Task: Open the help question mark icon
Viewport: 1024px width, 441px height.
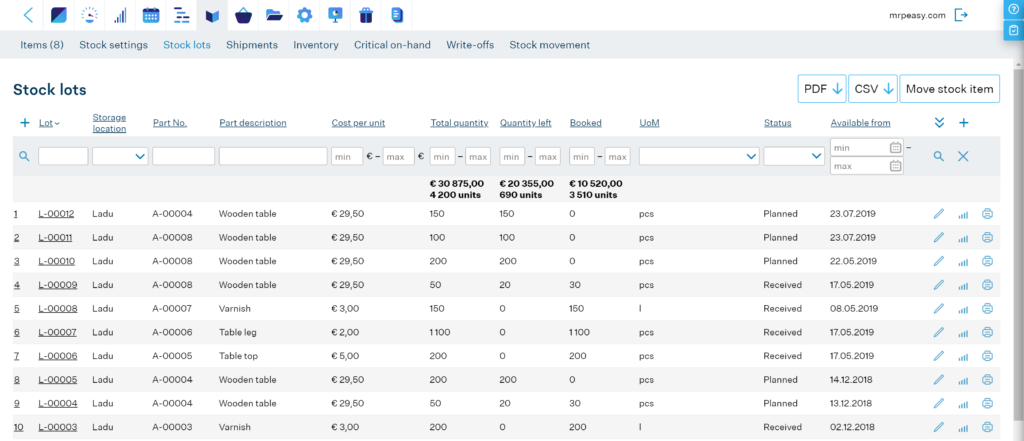Action: (x=1014, y=9)
